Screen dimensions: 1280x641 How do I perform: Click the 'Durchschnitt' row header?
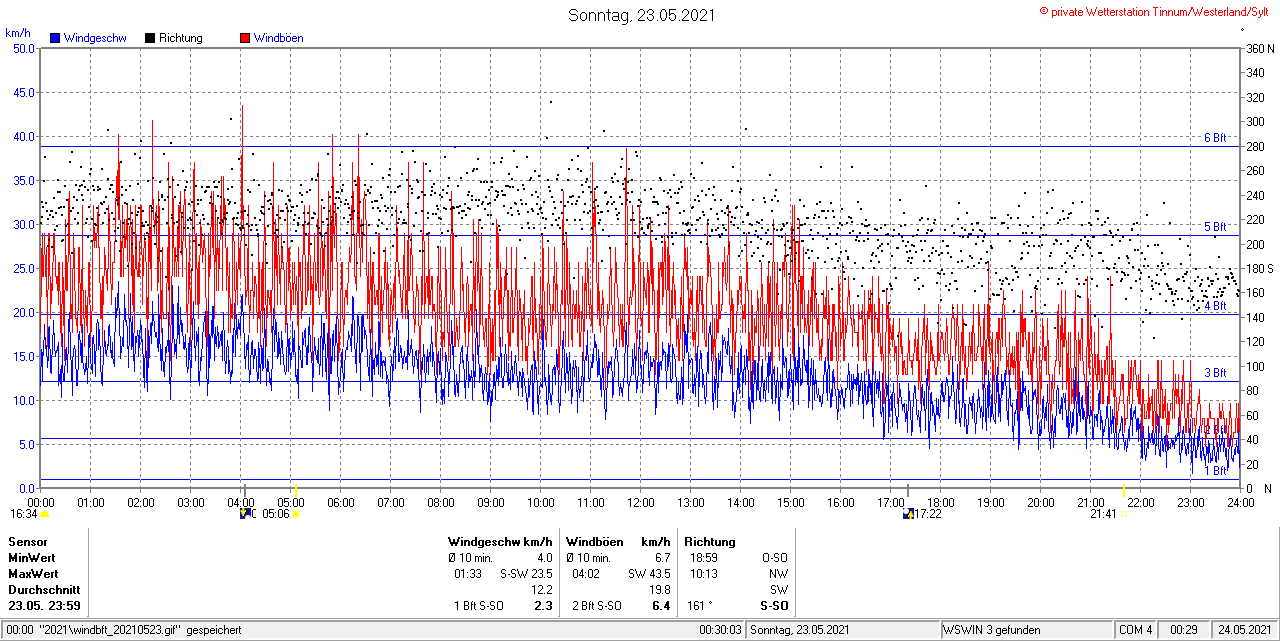point(43,589)
